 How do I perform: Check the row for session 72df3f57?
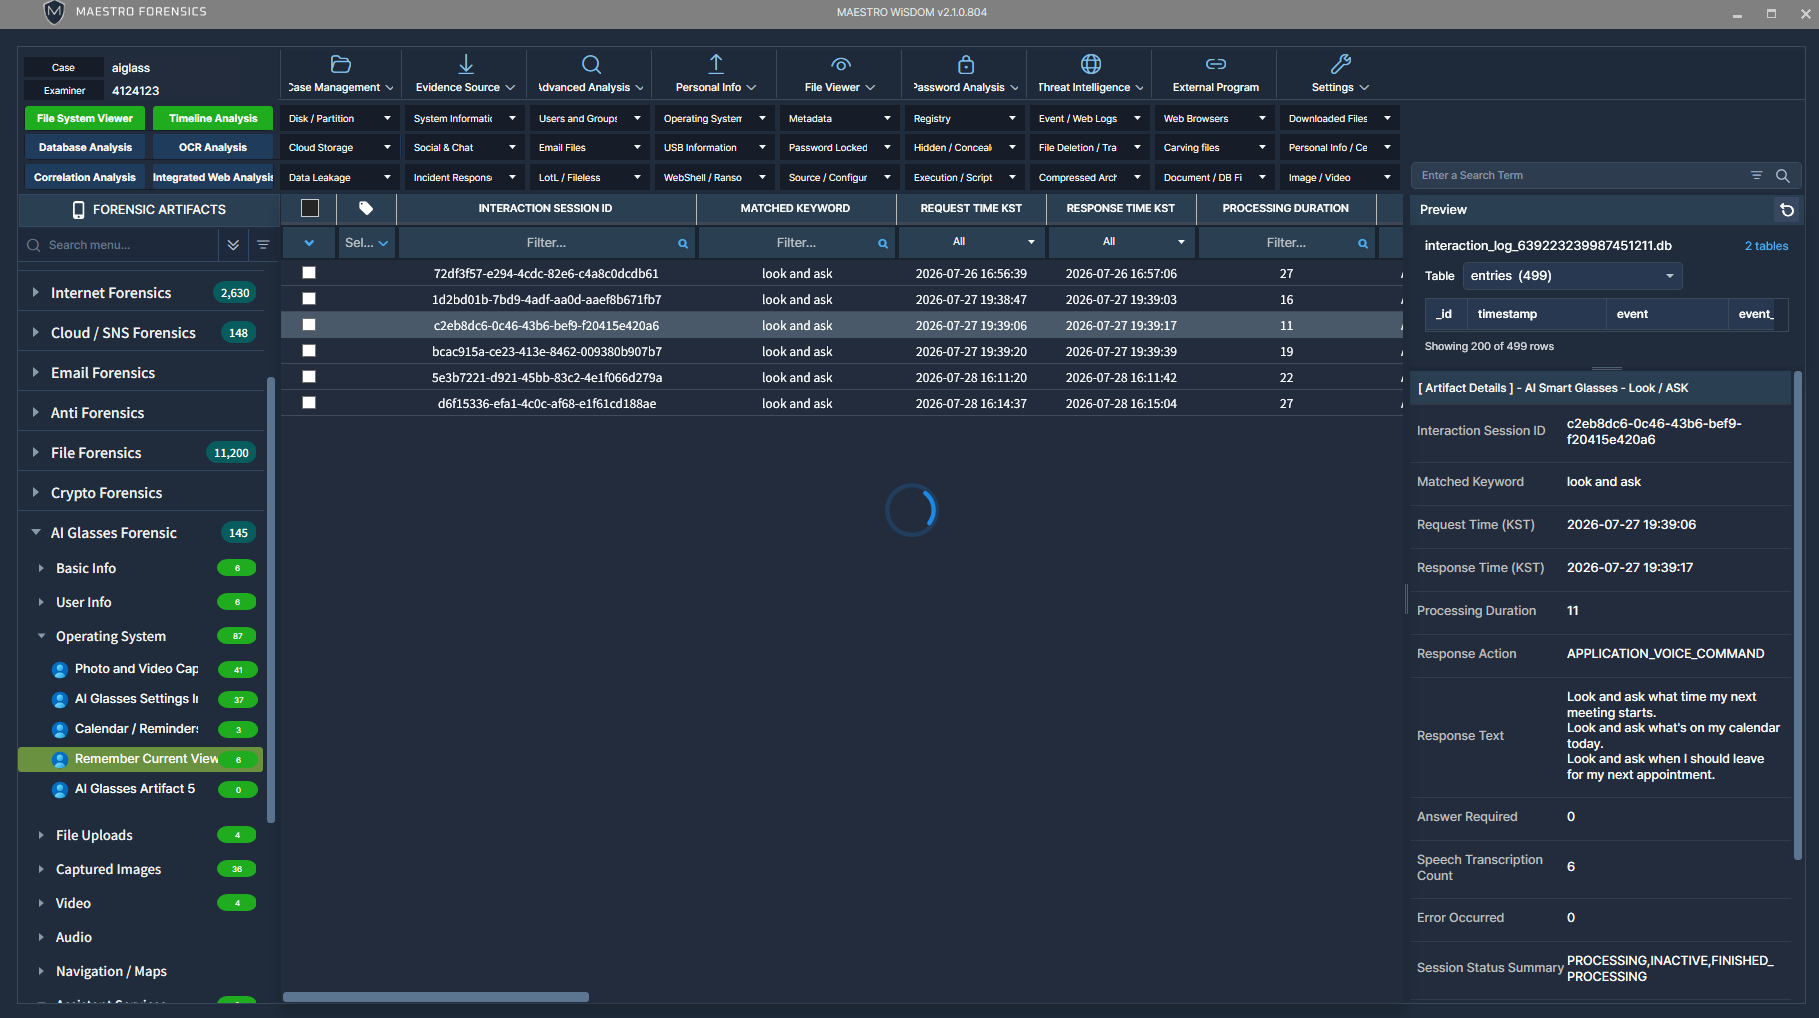coord(309,273)
